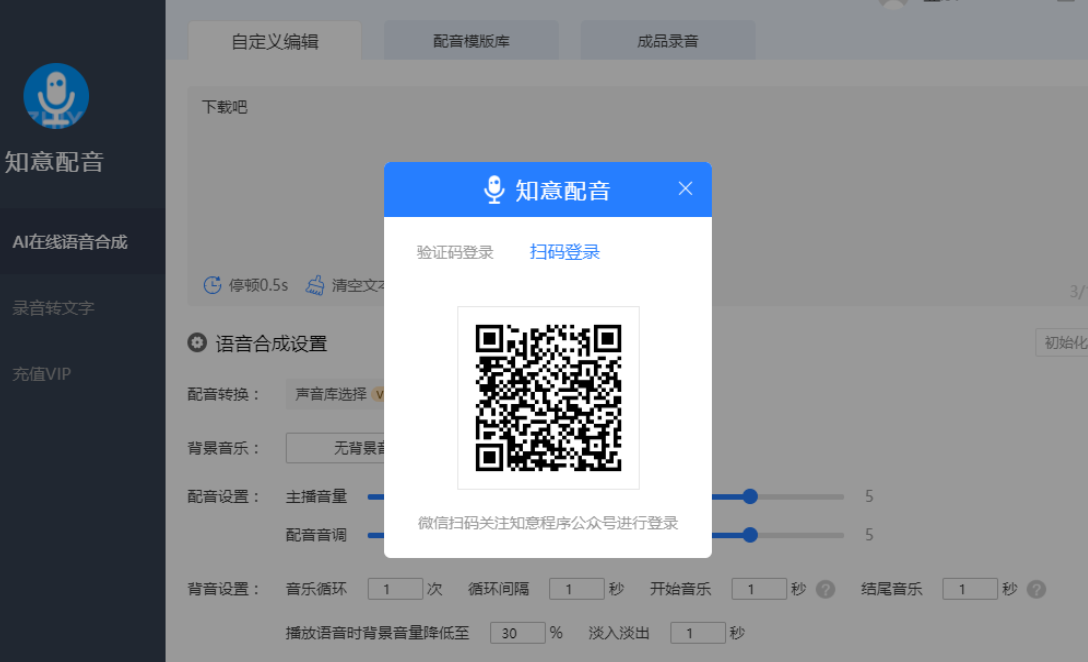Click the help icon beside 结尾音乐
Screen dimensions: 1088x662
pos(1036,589)
